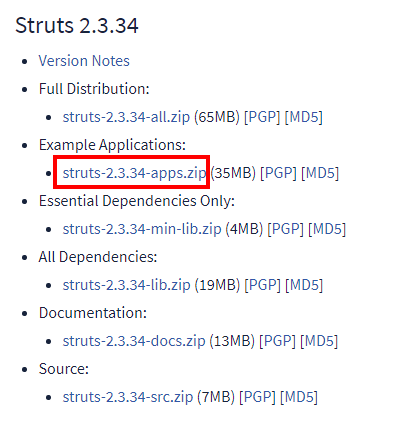Open PGP signature for struts-2.3.34-all.zip
Image resolution: width=416 pixels, height=434 pixels.
coord(262,117)
